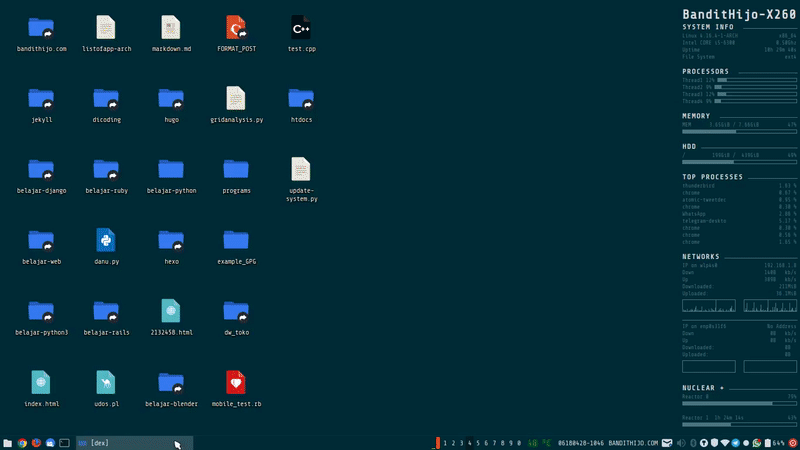This screenshot has height=450, width=800.
Task: Switch to workspace 4
Action: click(x=470, y=442)
